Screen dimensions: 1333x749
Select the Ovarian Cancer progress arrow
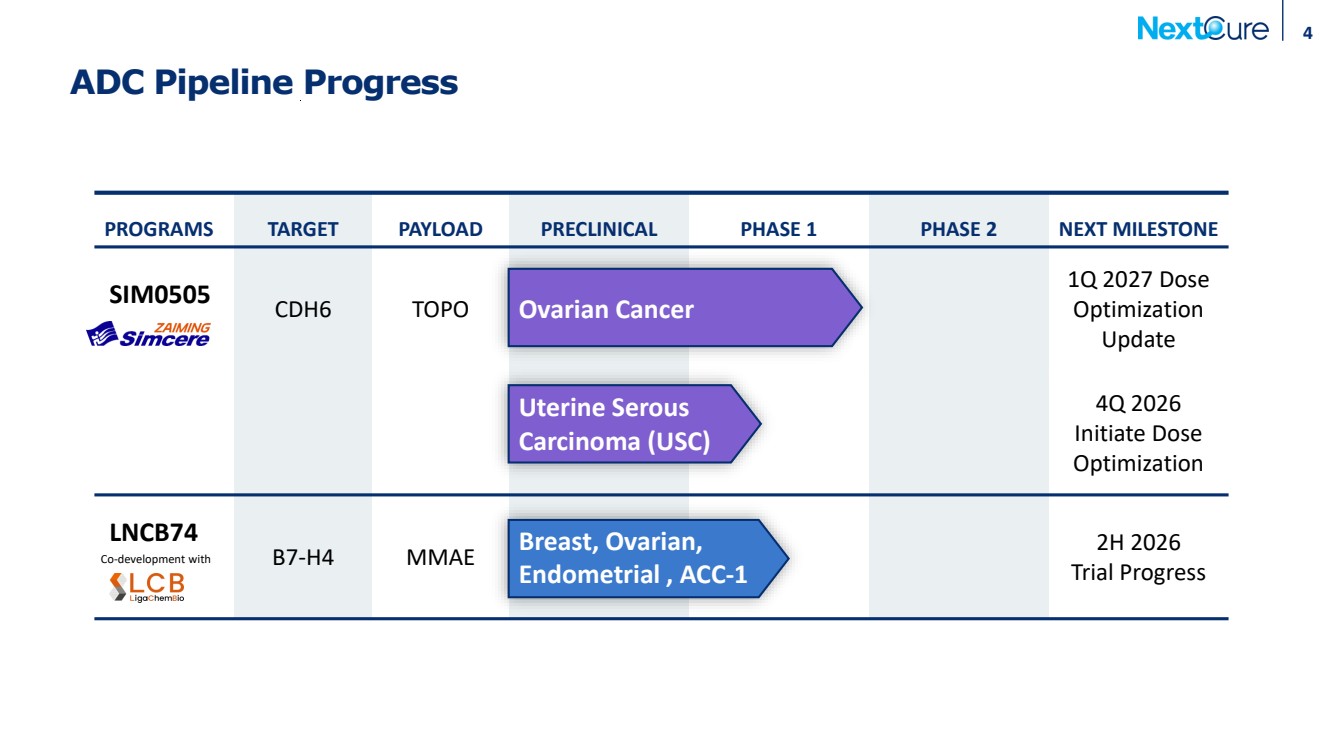pyautogui.click(x=685, y=308)
